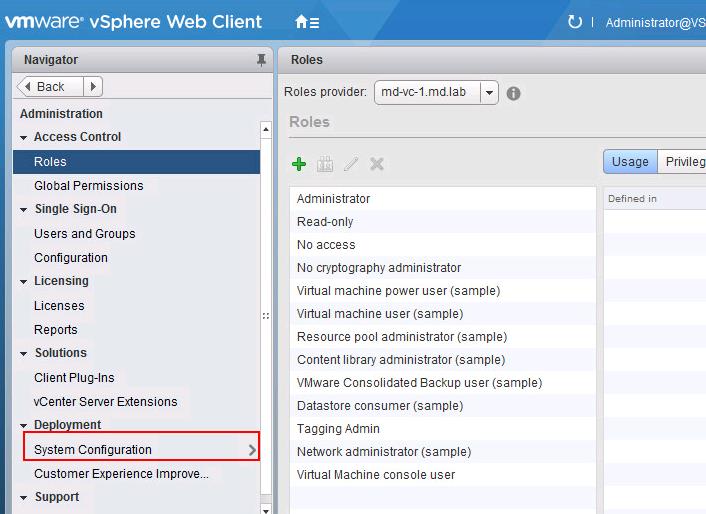Click the roles provider info icon
Viewport: 706px width, 514px height.
click(513, 93)
